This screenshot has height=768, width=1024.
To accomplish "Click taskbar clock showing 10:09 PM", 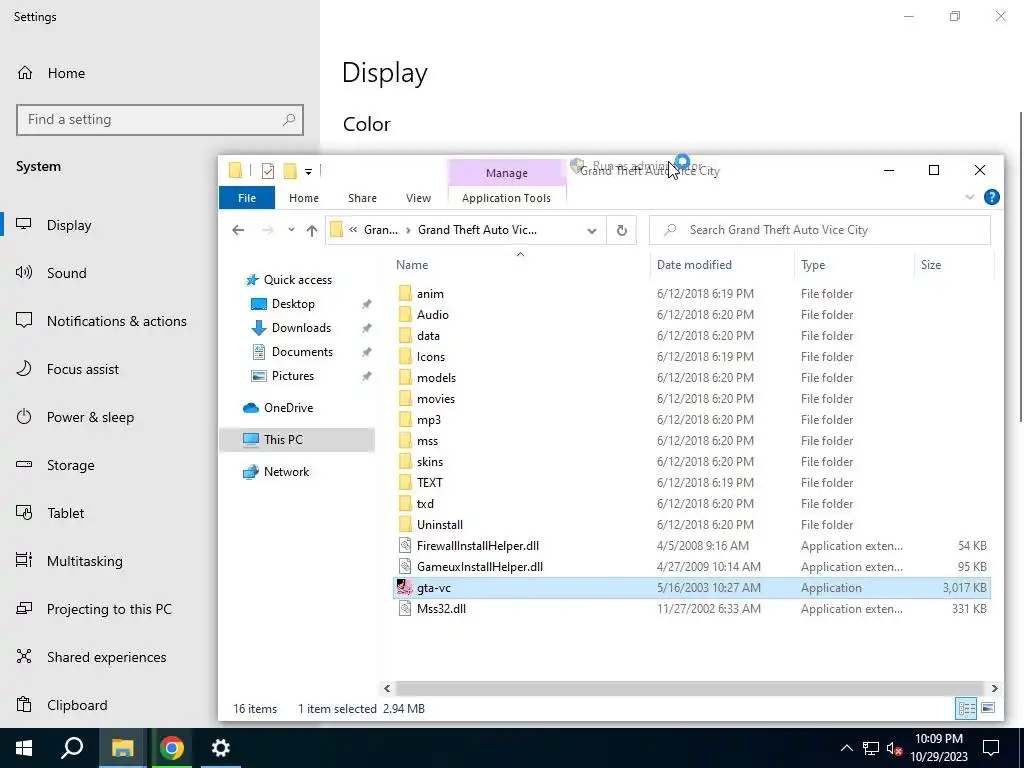I will click(x=938, y=748).
